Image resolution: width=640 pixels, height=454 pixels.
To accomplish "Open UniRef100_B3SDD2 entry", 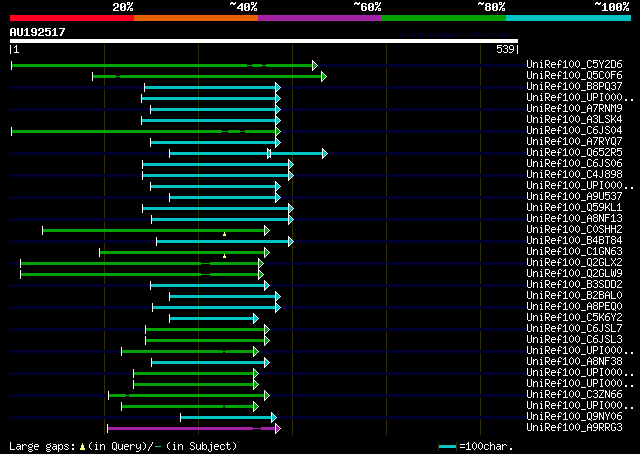I will [x=574, y=285].
